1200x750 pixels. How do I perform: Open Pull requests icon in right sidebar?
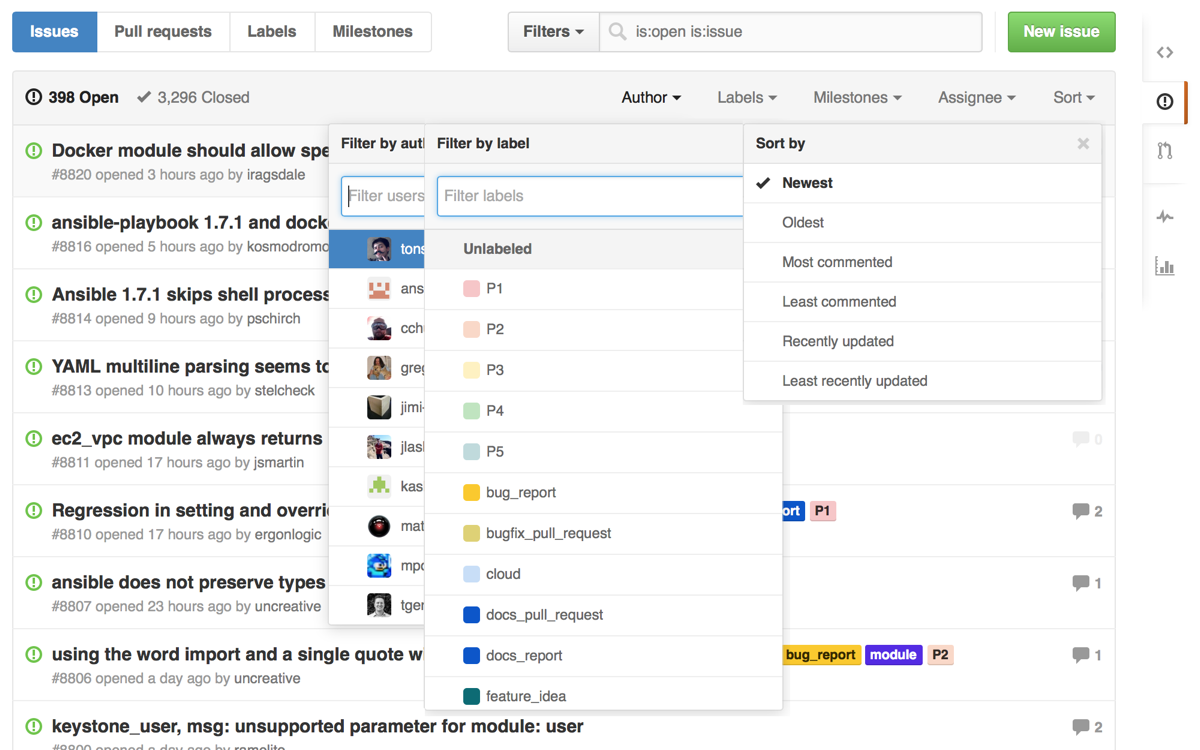(x=1165, y=151)
